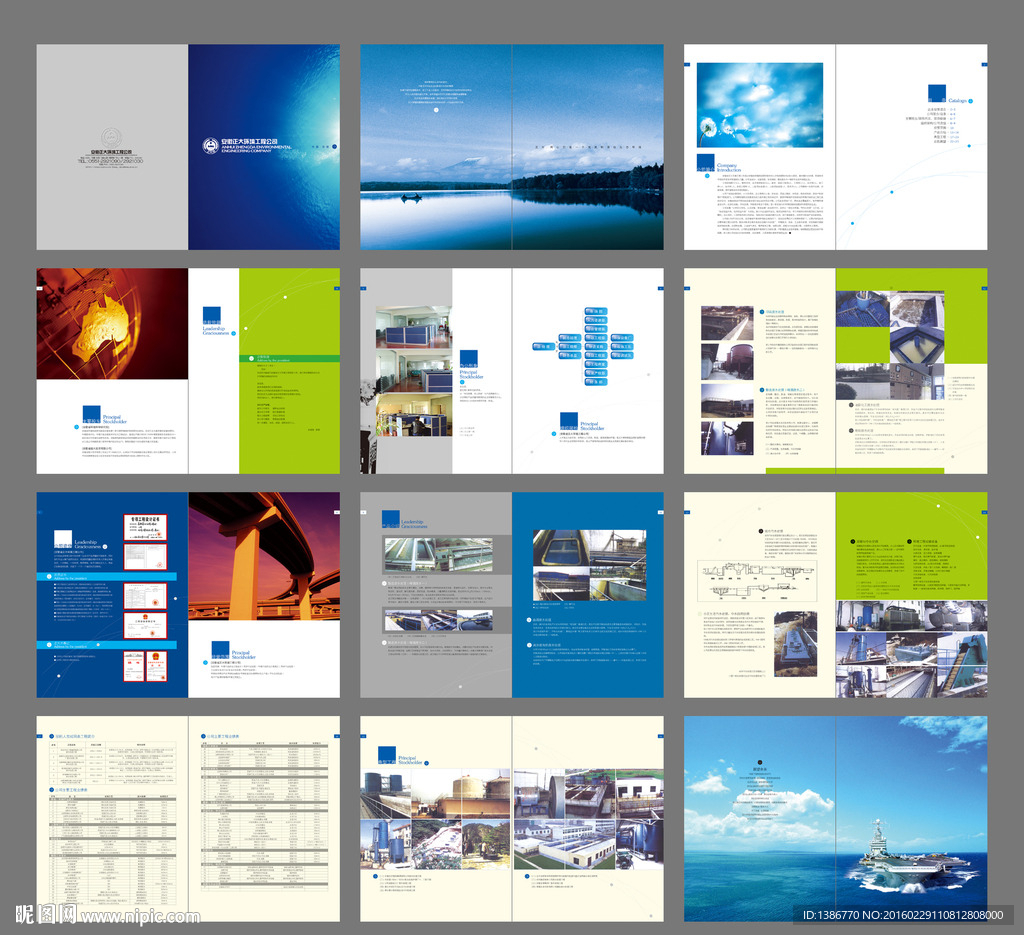Select the storage tanks photo grid spread

coord(511,819)
